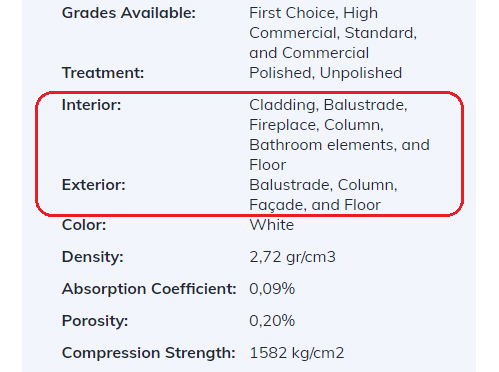Viewport: 499px width, 372px height.
Task: Click the Porosity label
Action: click(95, 321)
